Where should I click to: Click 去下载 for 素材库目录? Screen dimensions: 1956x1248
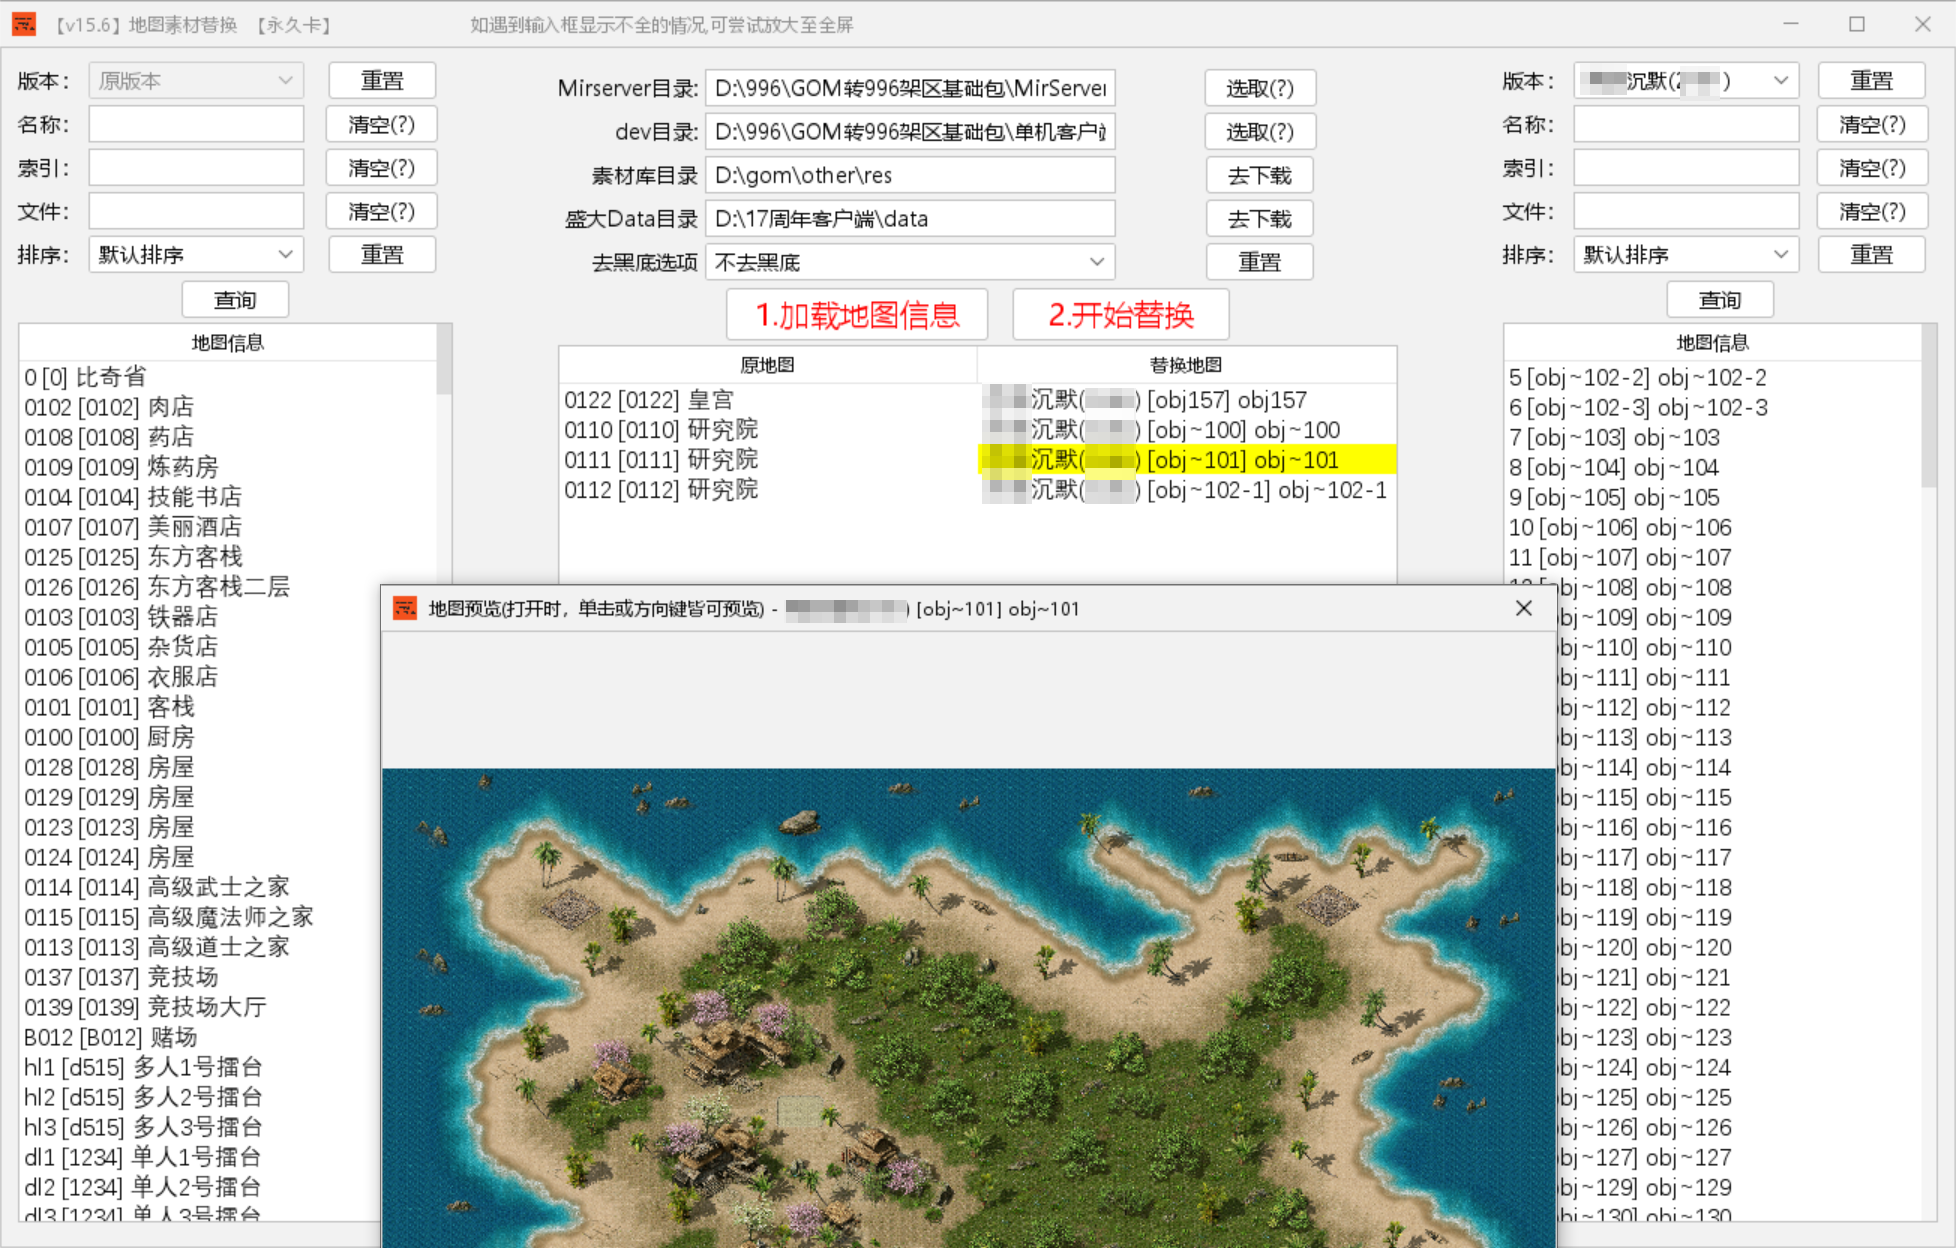click(x=1260, y=176)
